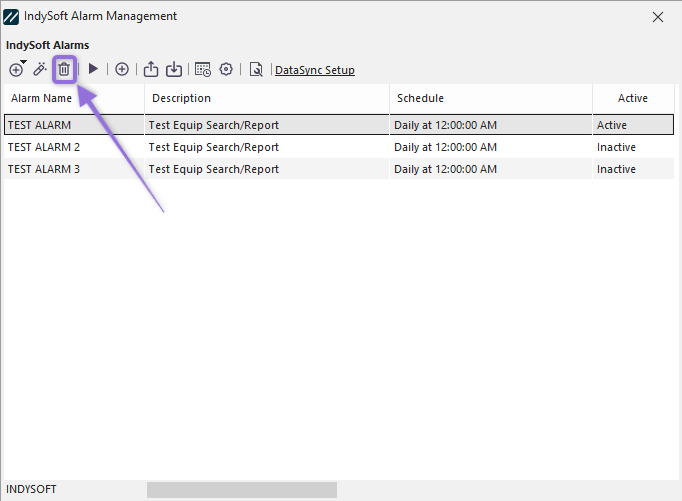Screen dimensions: 682x501
Task: Delete the selected alarm with trash icon
Action: pyautogui.click(x=64, y=69)
